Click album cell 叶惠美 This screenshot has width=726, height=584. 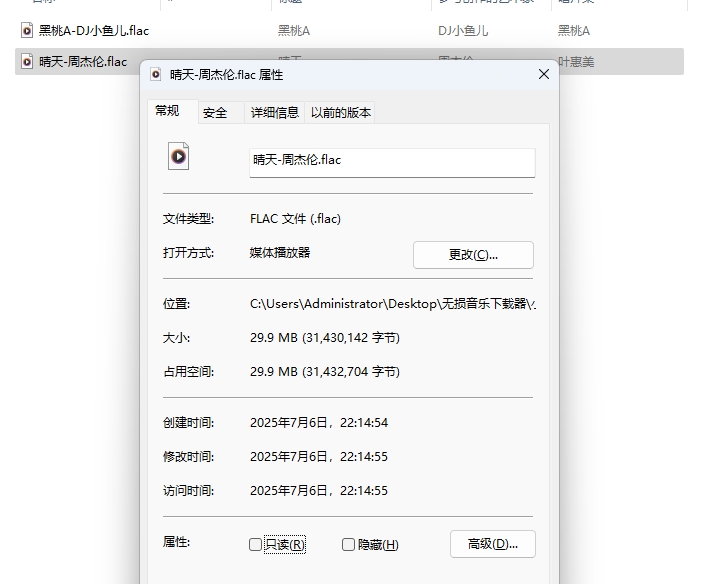[576, 62]
